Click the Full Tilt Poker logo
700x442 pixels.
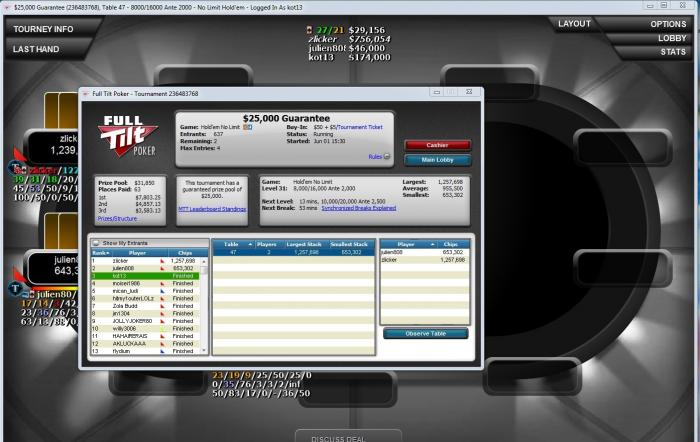coord(128,136)
